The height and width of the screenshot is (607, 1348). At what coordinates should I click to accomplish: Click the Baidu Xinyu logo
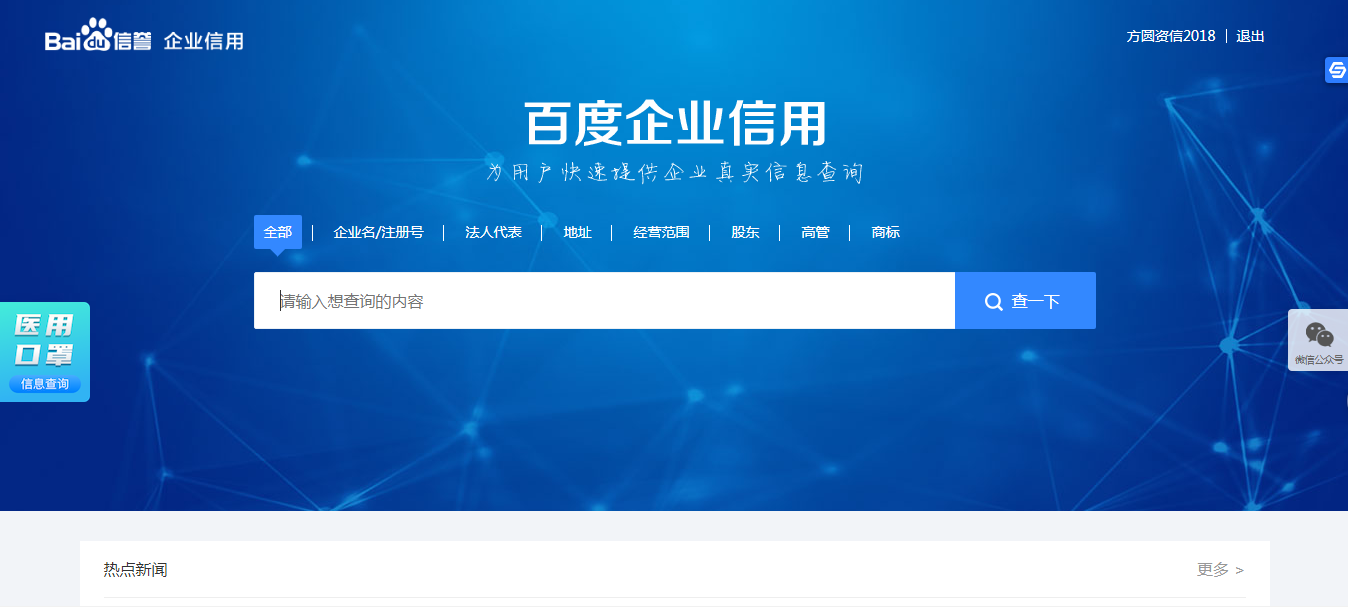click(99, 36)
